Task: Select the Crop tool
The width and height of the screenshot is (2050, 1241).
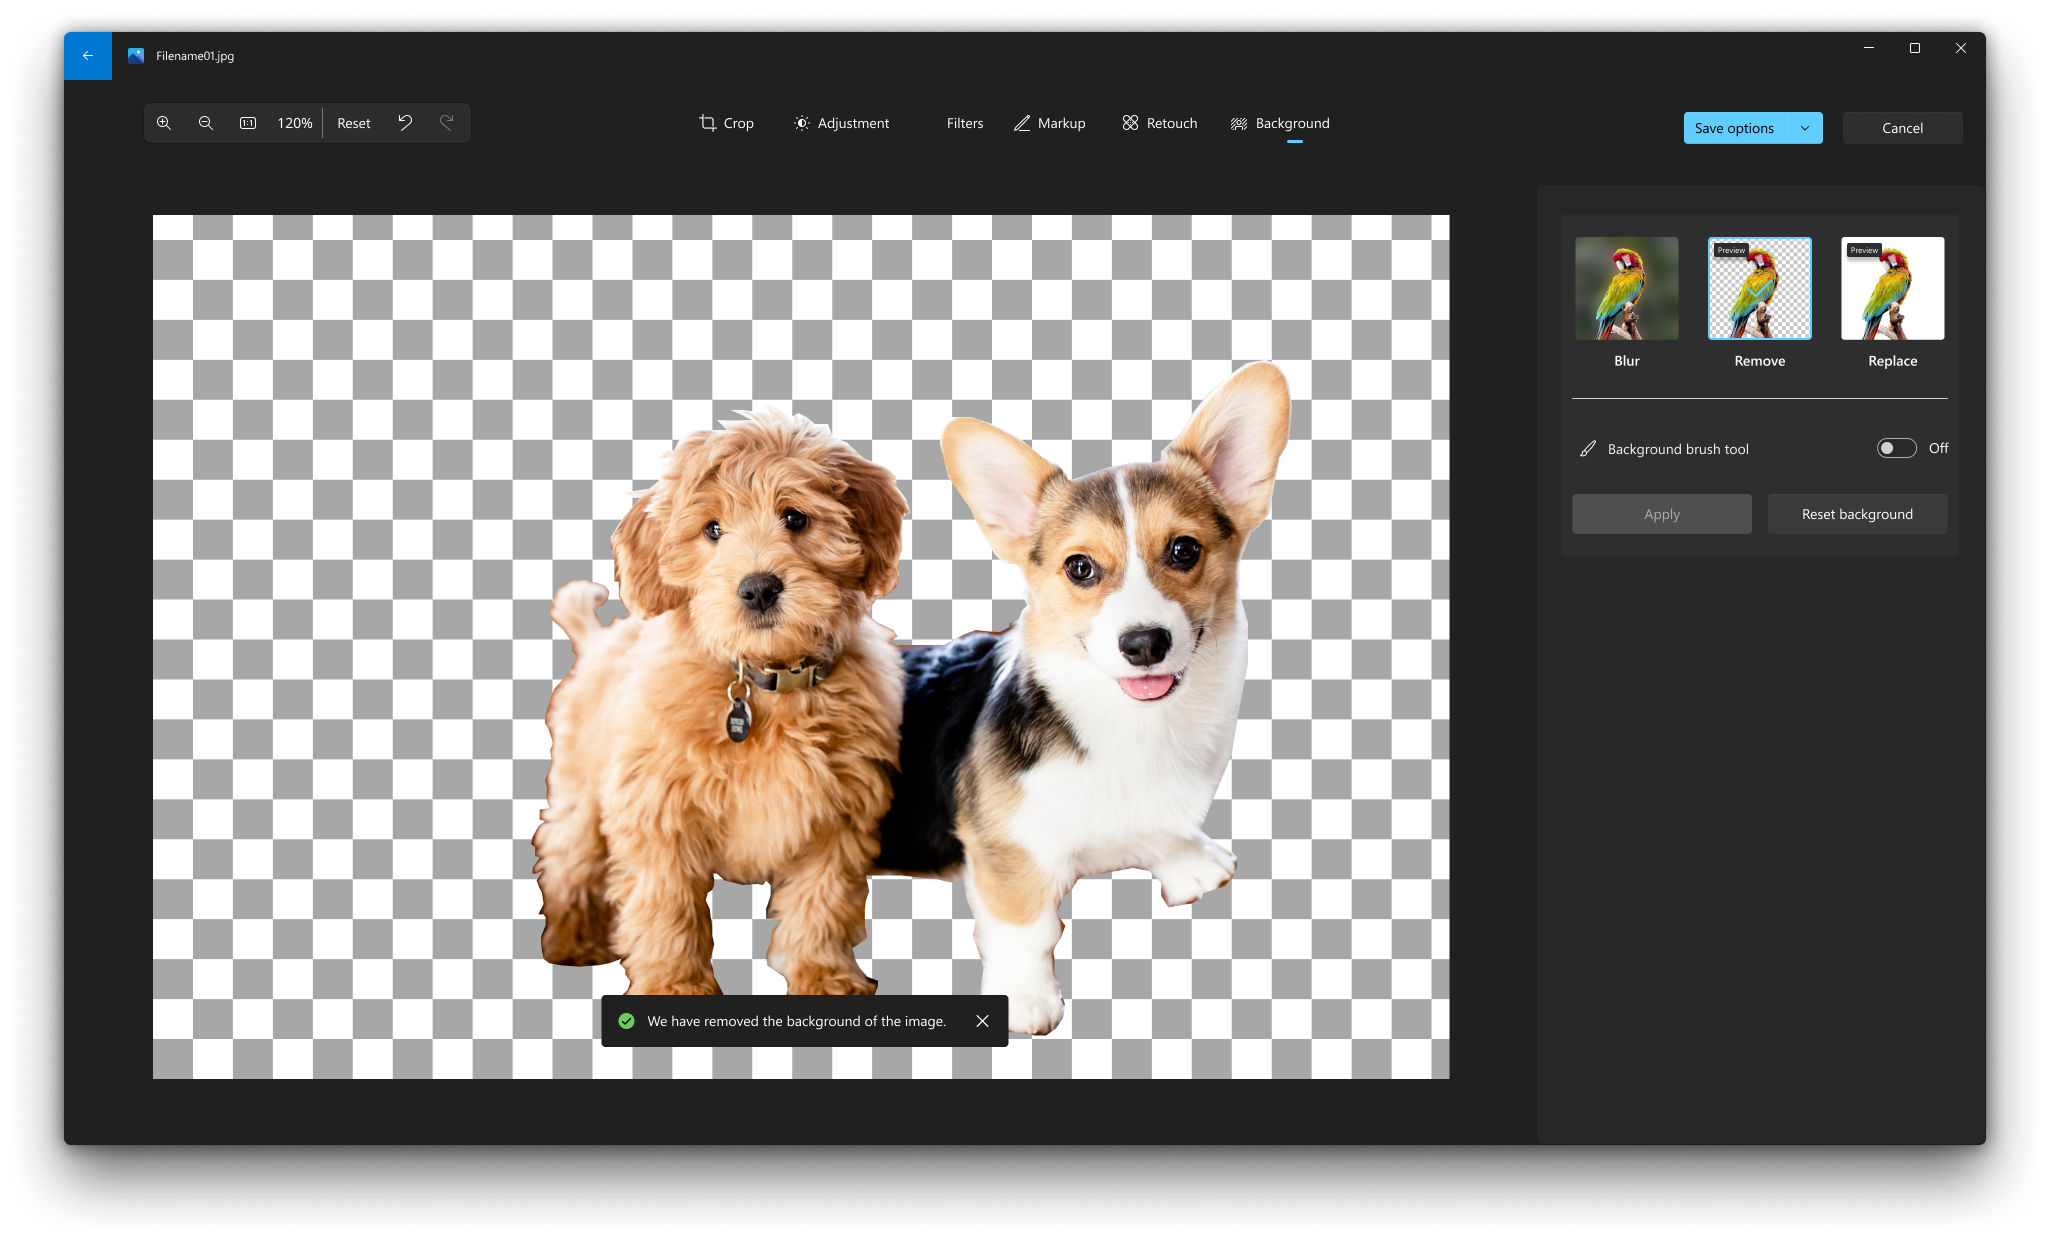Action: click(x=726, y=123)
